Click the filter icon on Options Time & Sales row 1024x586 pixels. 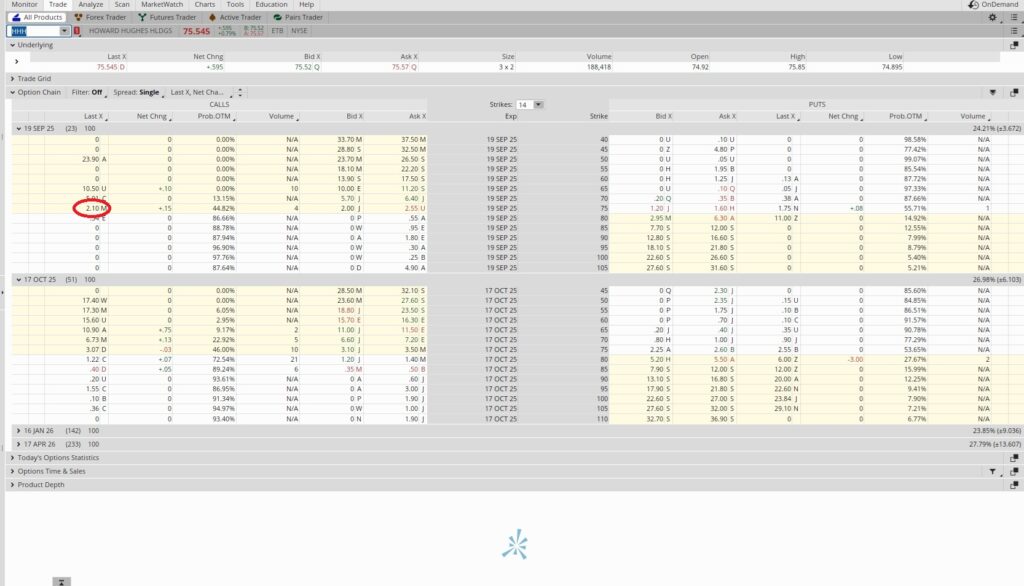tap(993, 471)
